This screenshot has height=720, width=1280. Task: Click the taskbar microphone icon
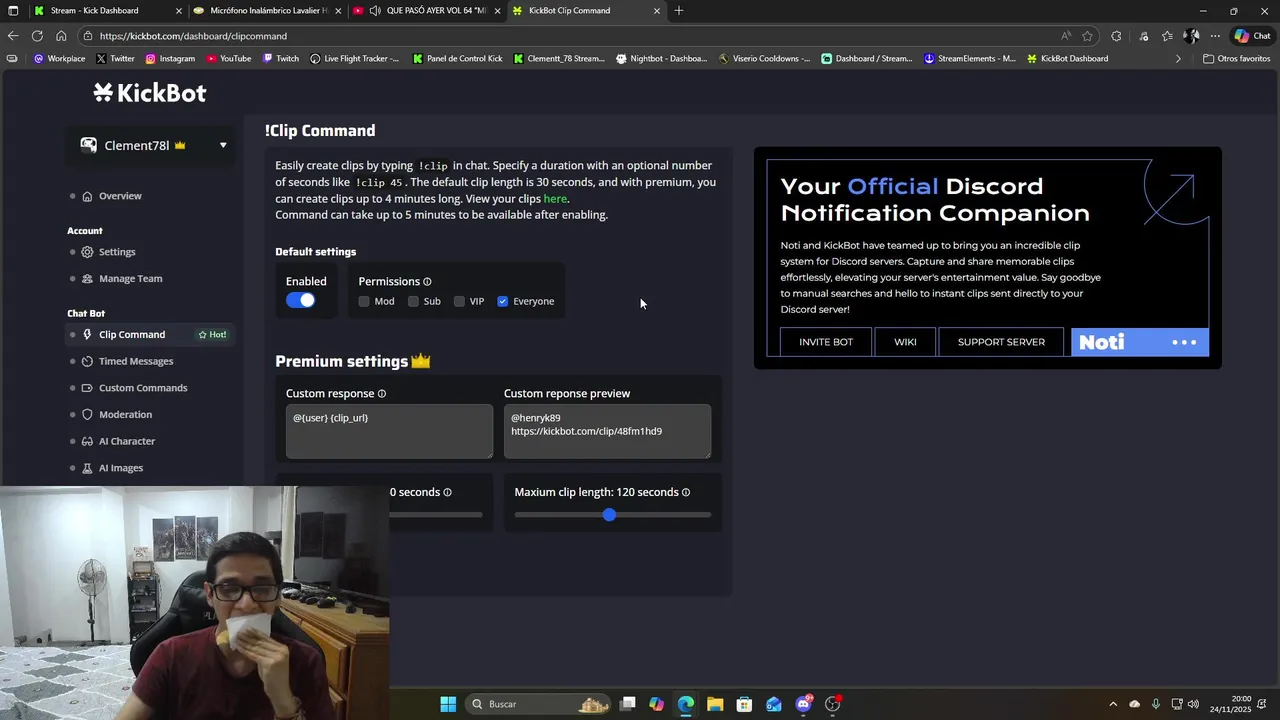pos(1156,704)
